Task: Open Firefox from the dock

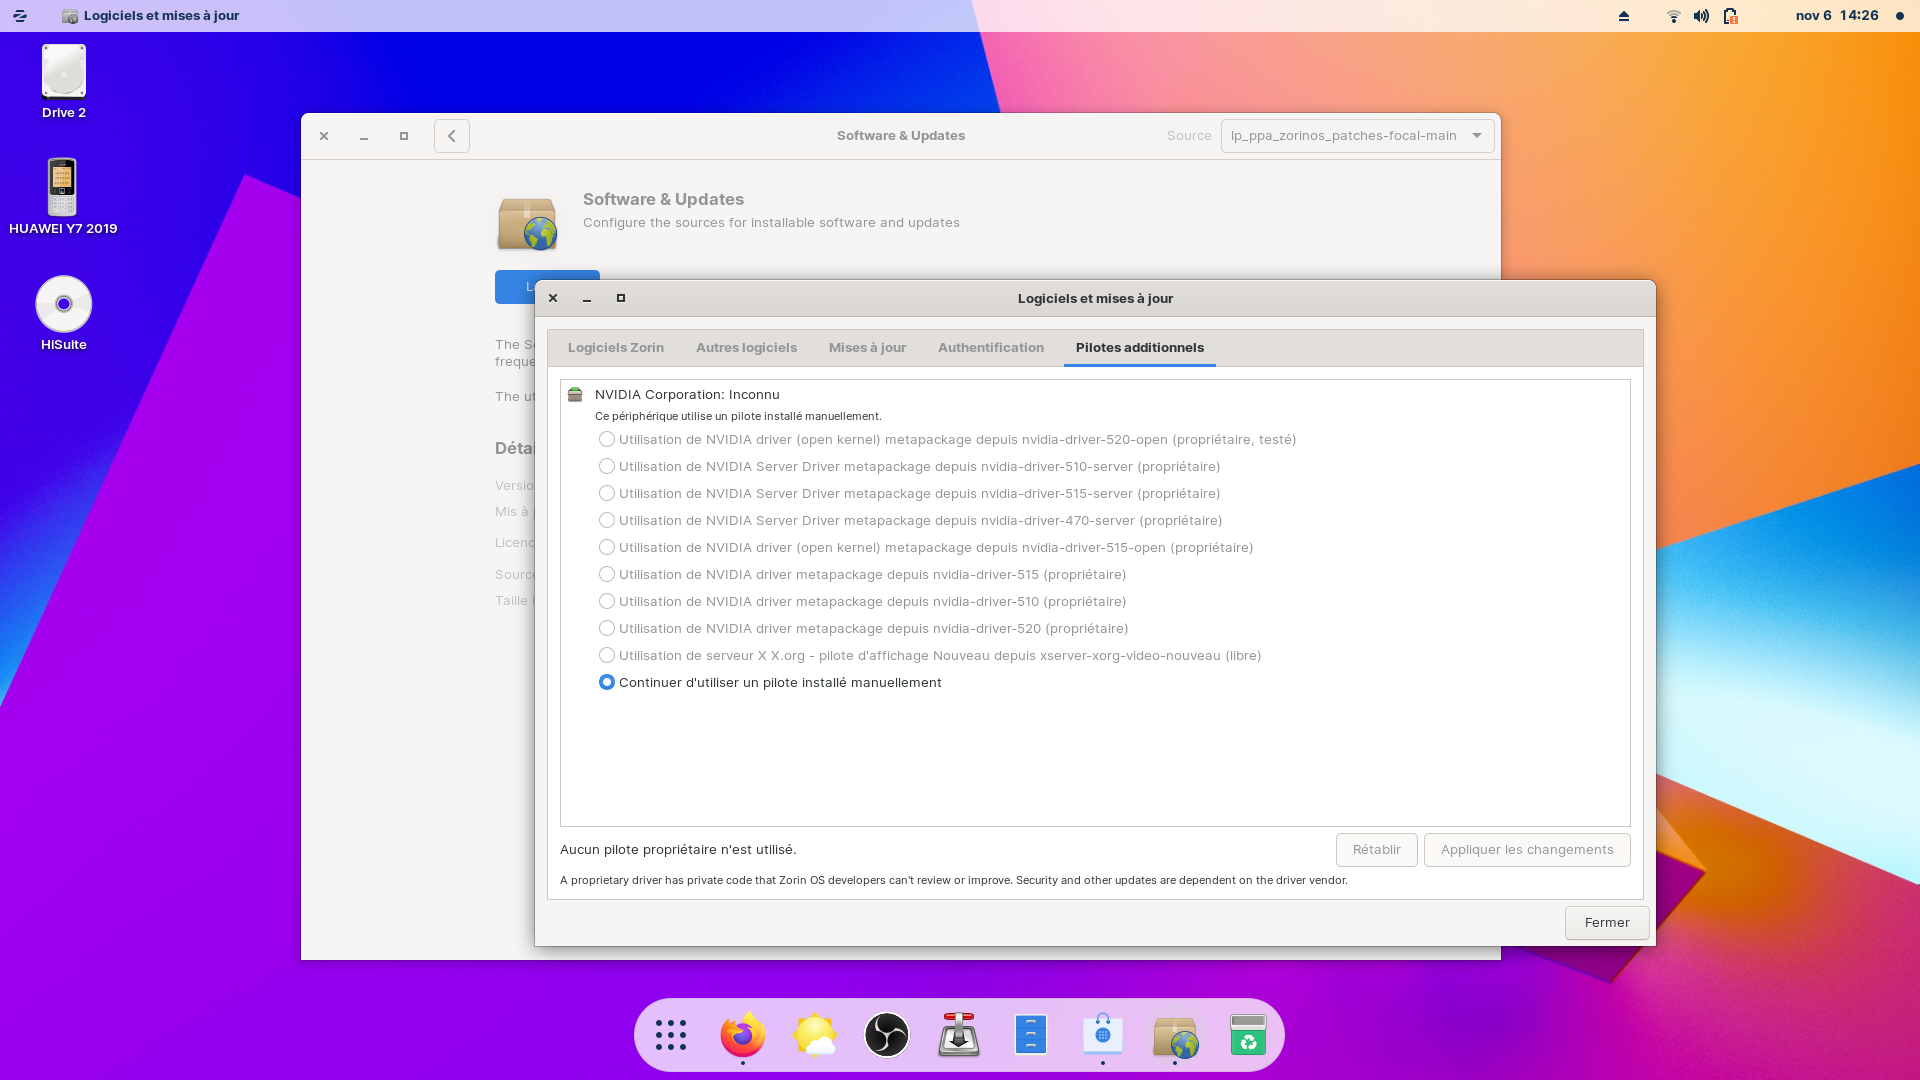Action: pos(742,1035)
